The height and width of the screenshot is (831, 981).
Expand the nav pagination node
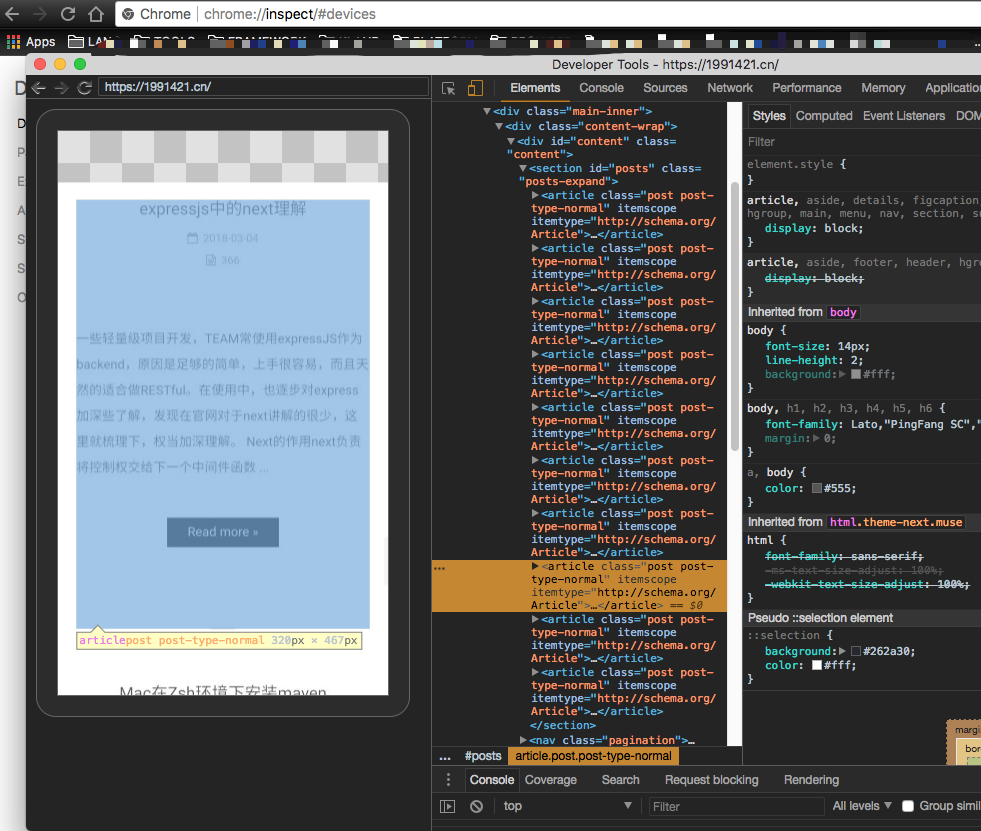click(x=523, y=740)
